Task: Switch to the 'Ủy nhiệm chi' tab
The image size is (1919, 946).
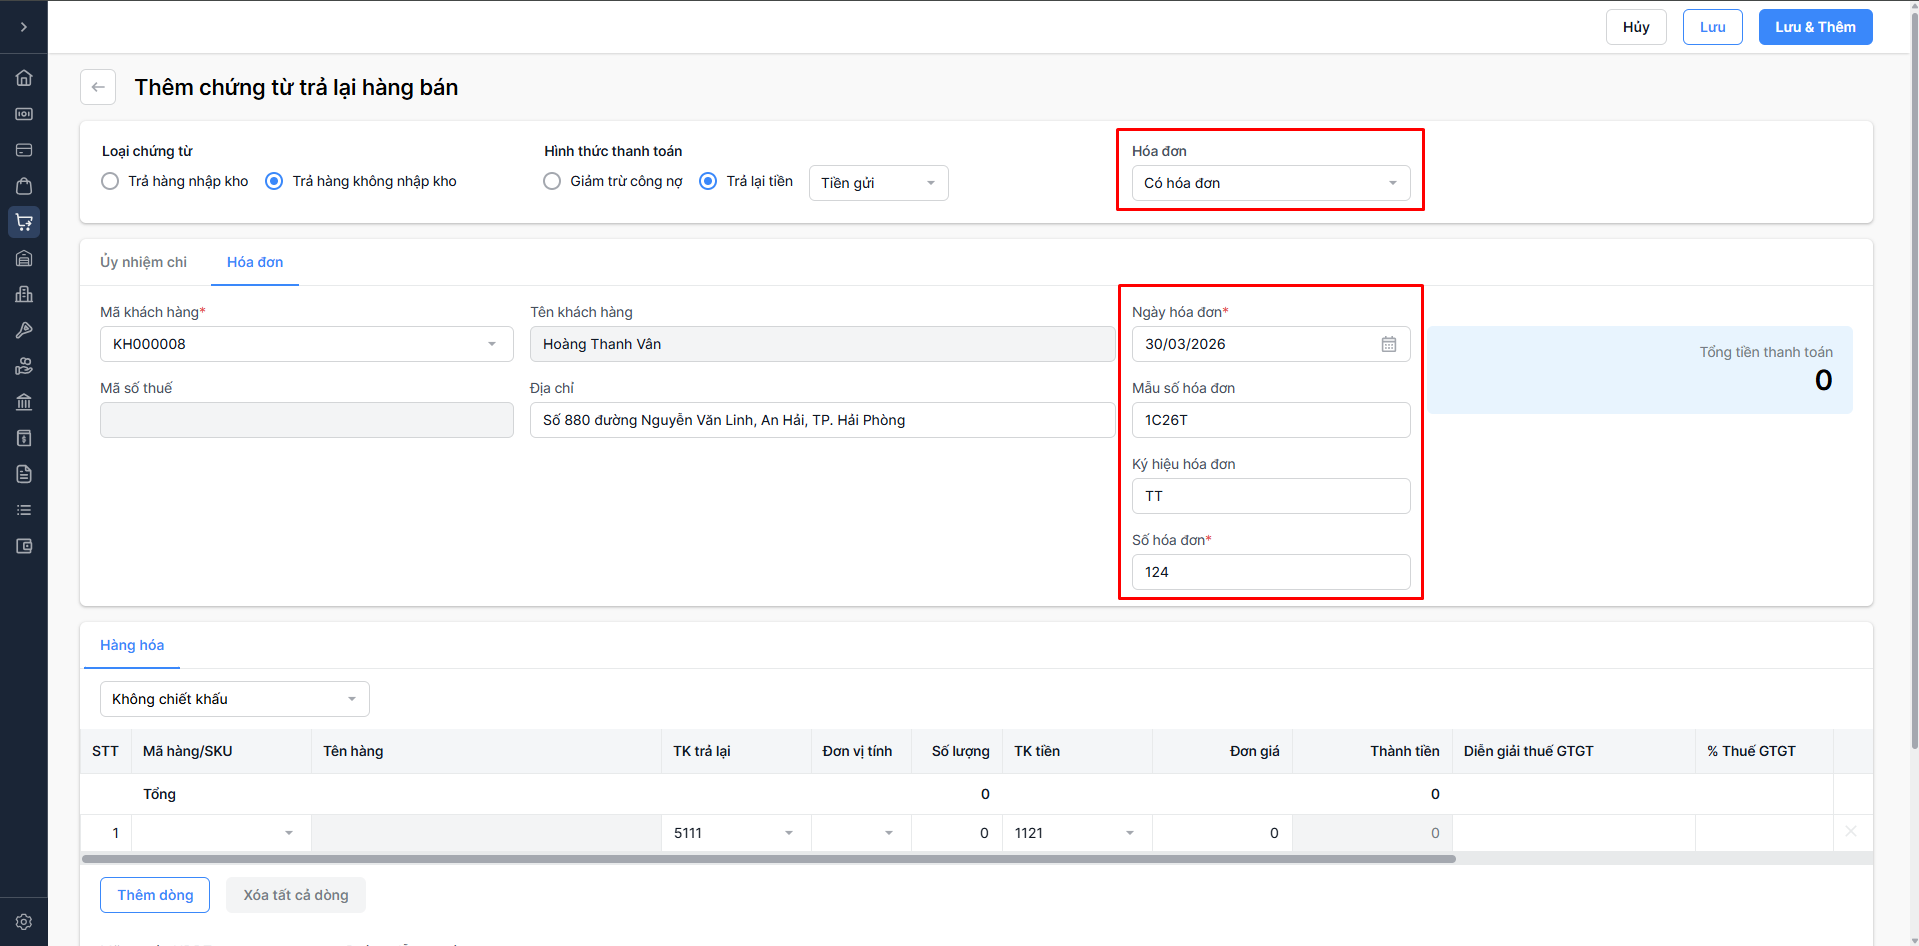Action: point(143,262)
